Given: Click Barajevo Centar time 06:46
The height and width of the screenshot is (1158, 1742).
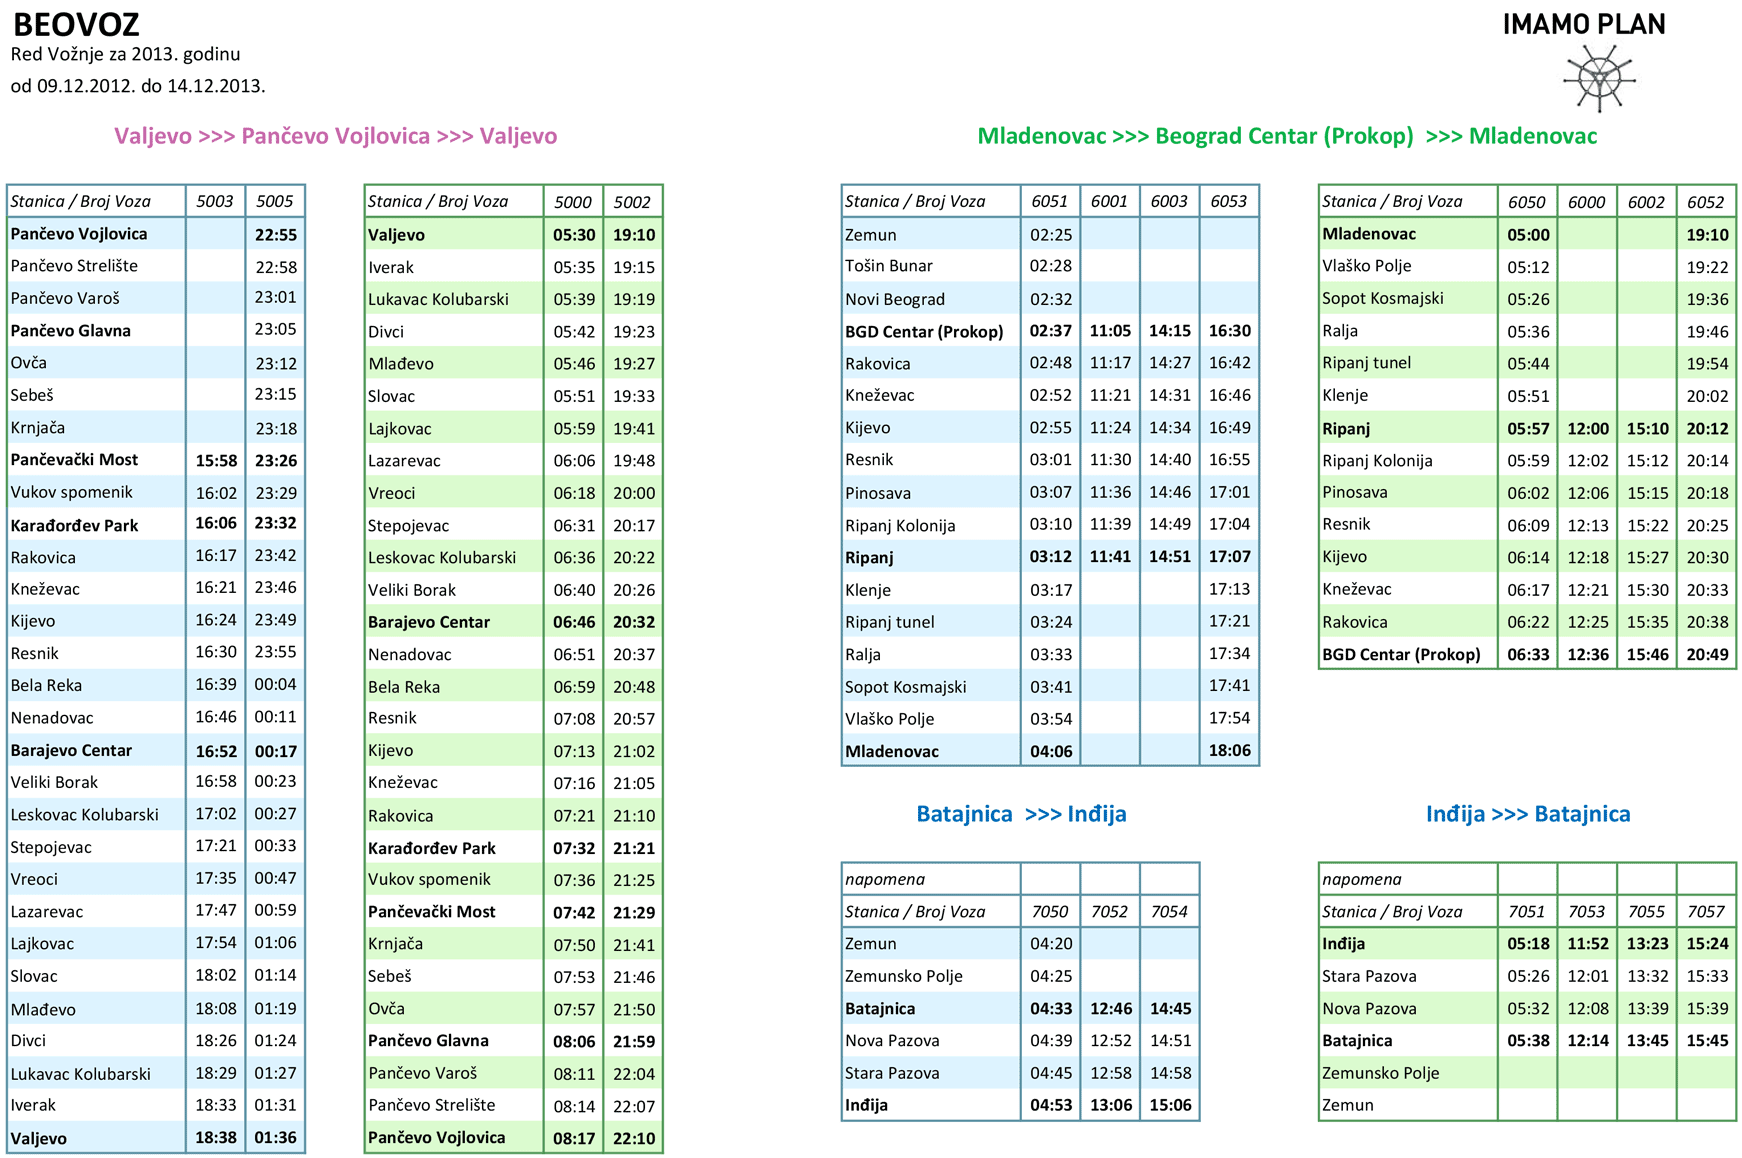Looking at the screenshot, I should coord(574,621).
